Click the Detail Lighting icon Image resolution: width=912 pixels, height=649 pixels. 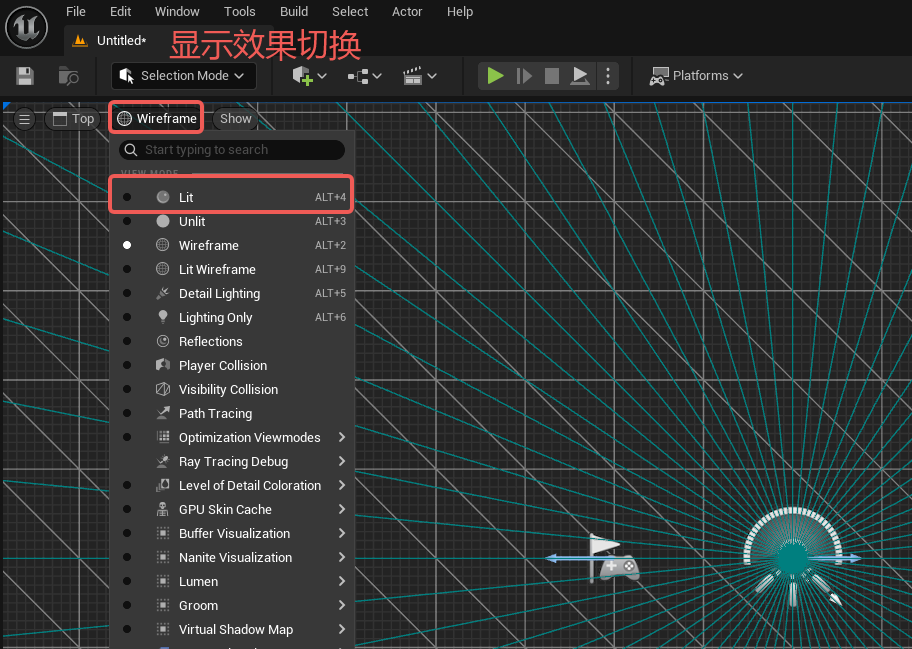(x=163, y=293)
